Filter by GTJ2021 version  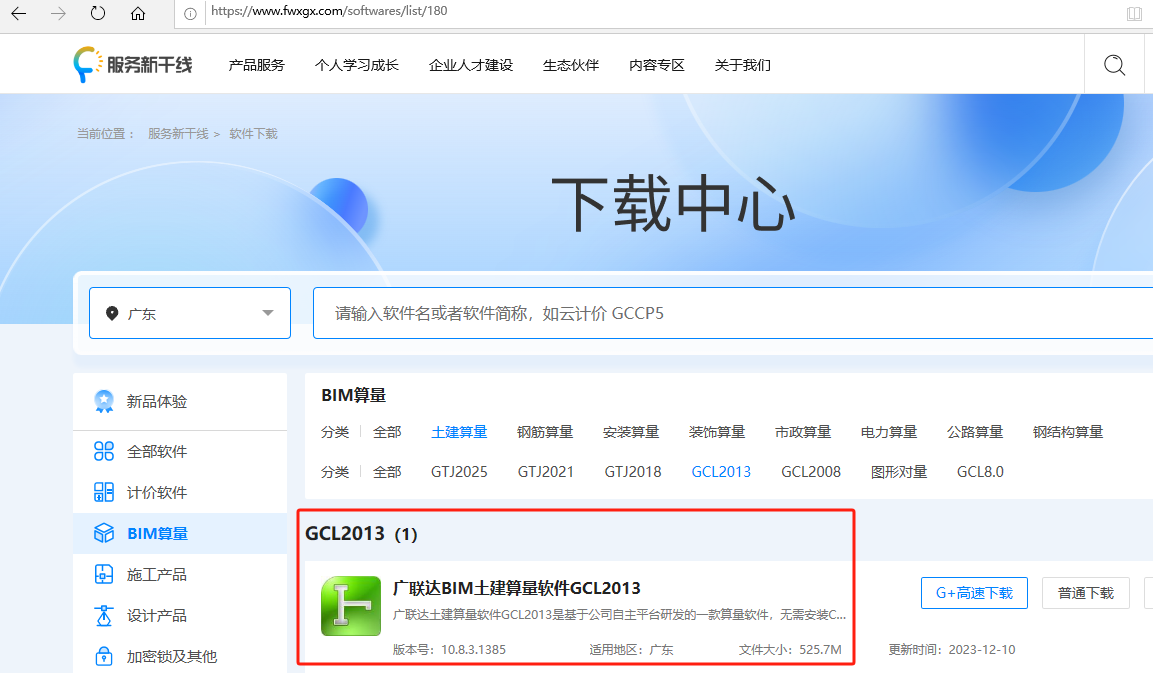point(546,471)
